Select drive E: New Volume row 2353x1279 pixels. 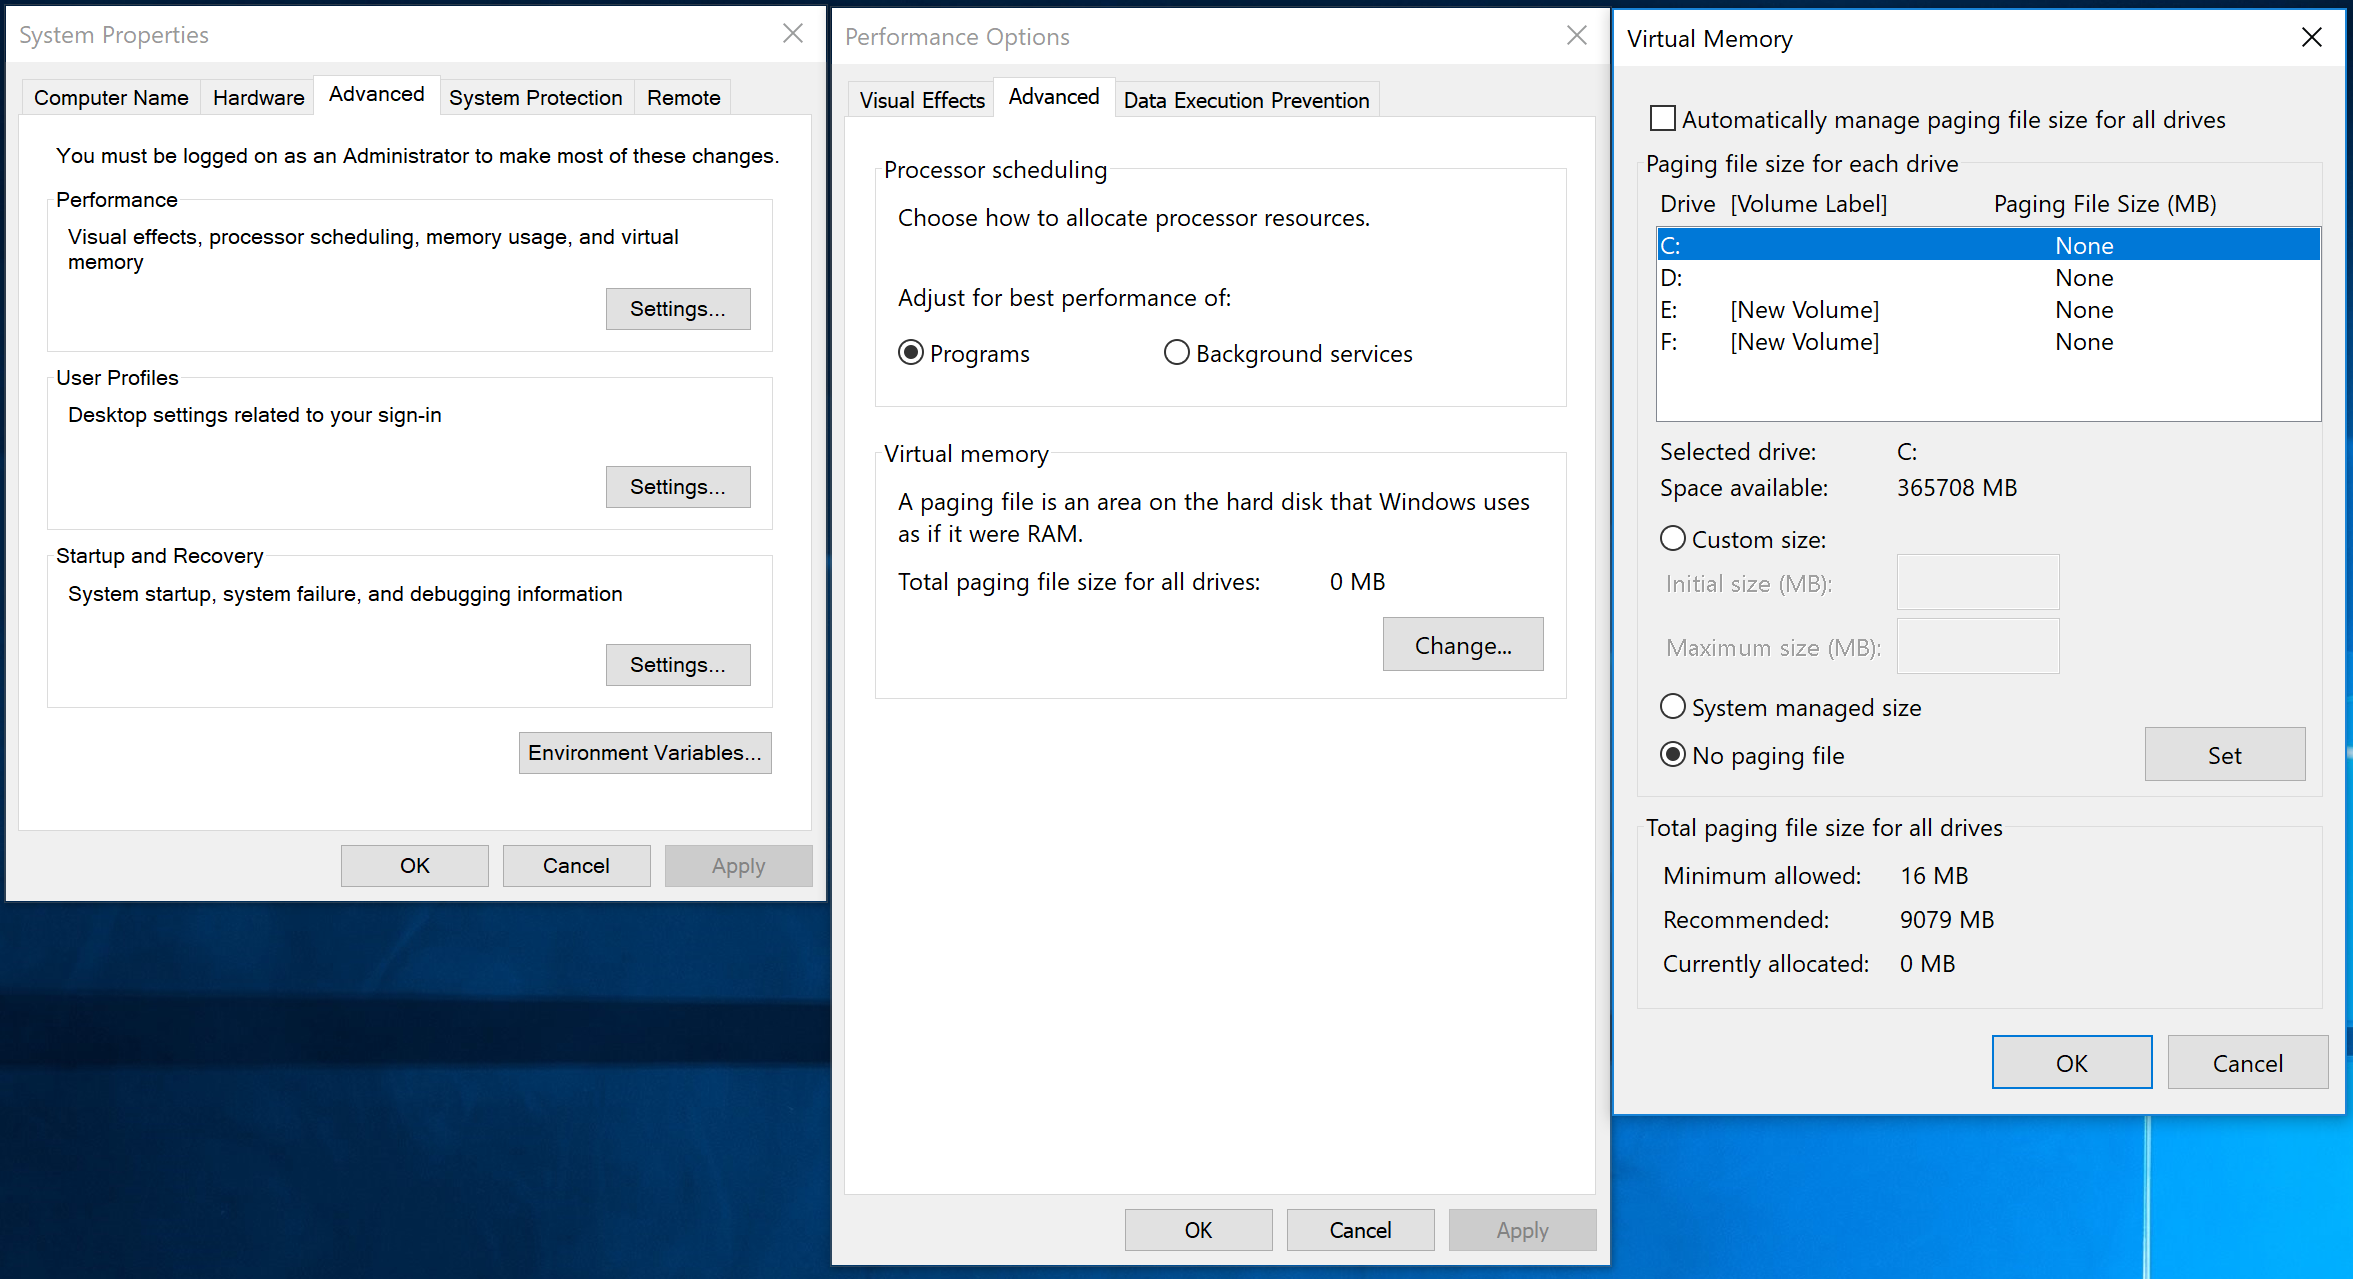1985,310
